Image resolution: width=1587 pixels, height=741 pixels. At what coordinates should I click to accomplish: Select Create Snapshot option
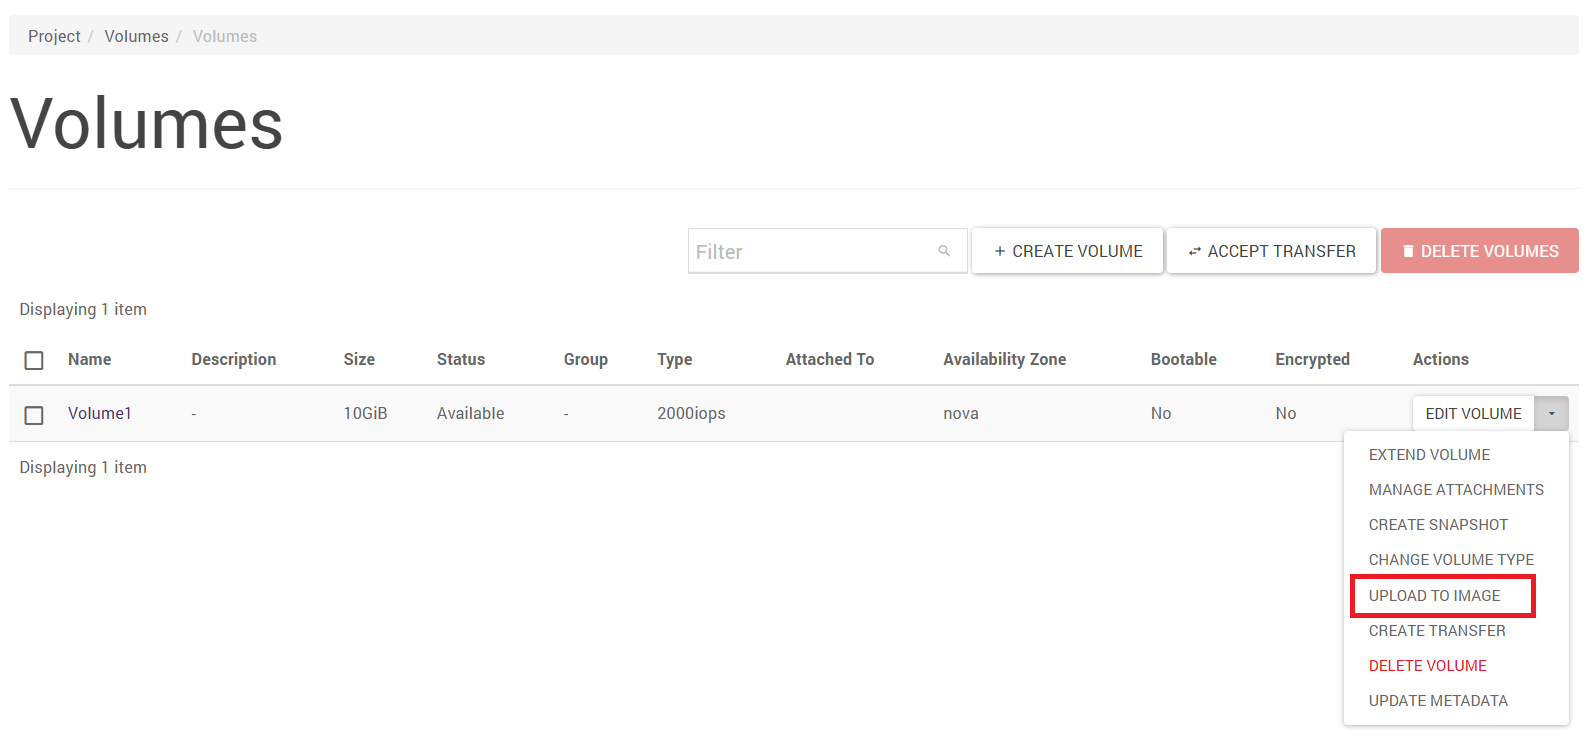1437,525
